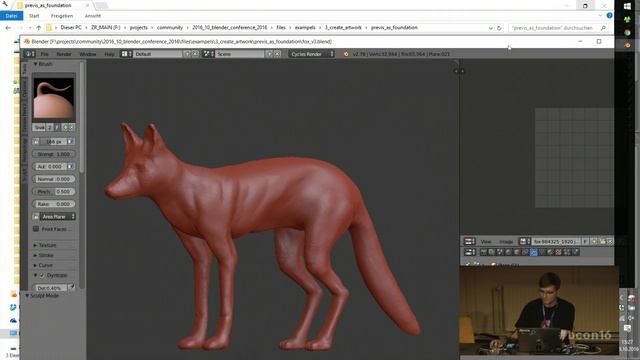Open the Ansicht ribbon tab
The image size is (640, 360).
[93, 16]
